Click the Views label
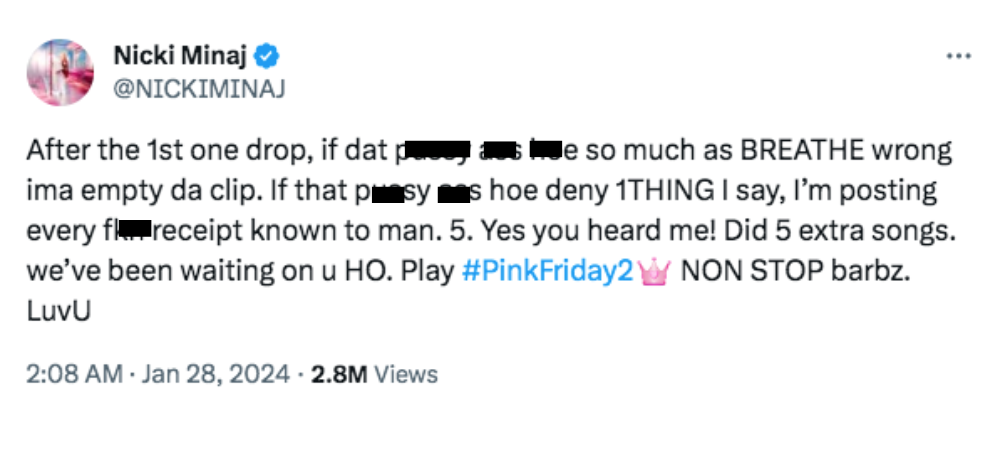The height and width of the screenshot is (450, 1000). pos(407,374)
